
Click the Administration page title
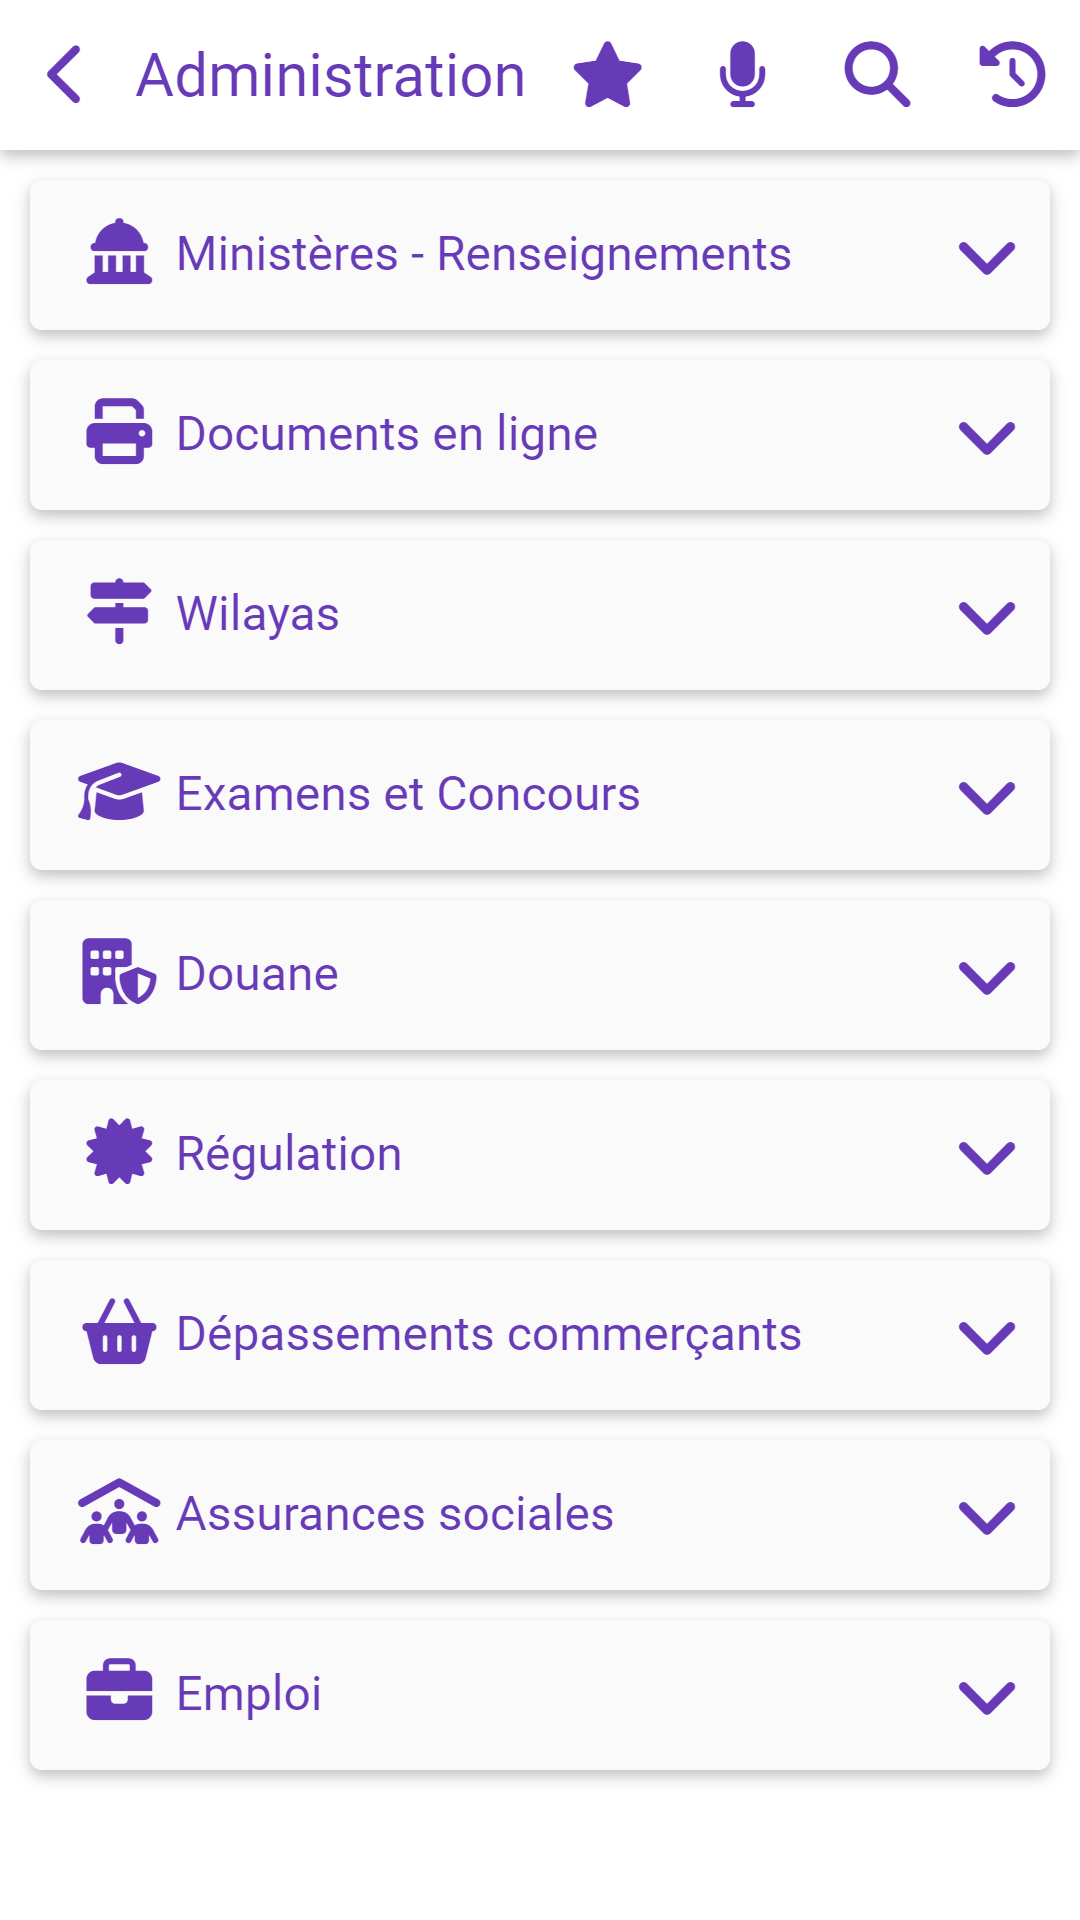click(x=331, y=76)
